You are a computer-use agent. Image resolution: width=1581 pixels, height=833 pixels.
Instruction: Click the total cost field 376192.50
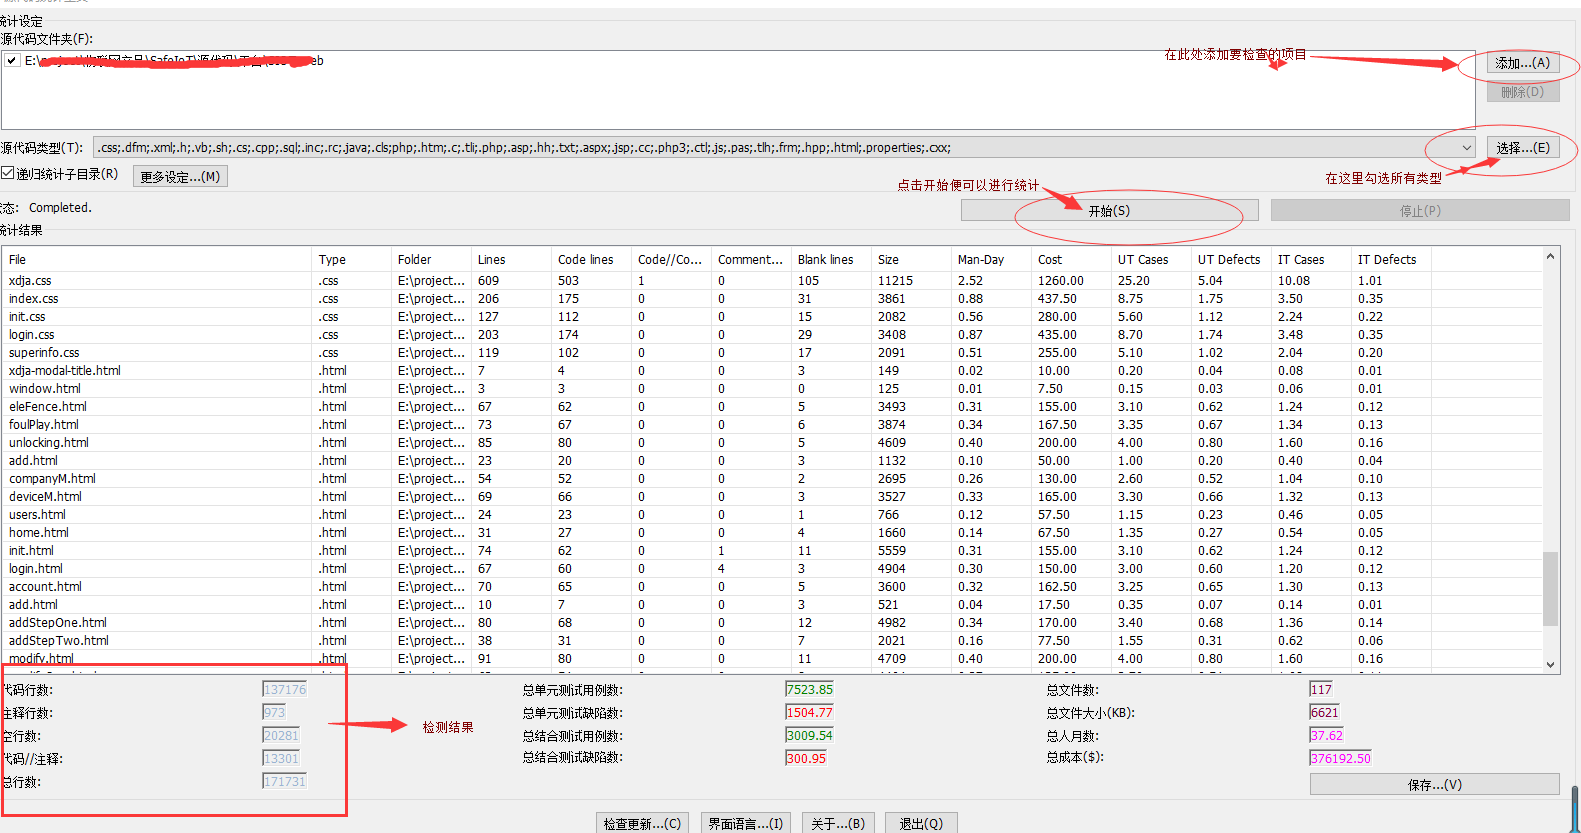click(x=1341, y=759)
